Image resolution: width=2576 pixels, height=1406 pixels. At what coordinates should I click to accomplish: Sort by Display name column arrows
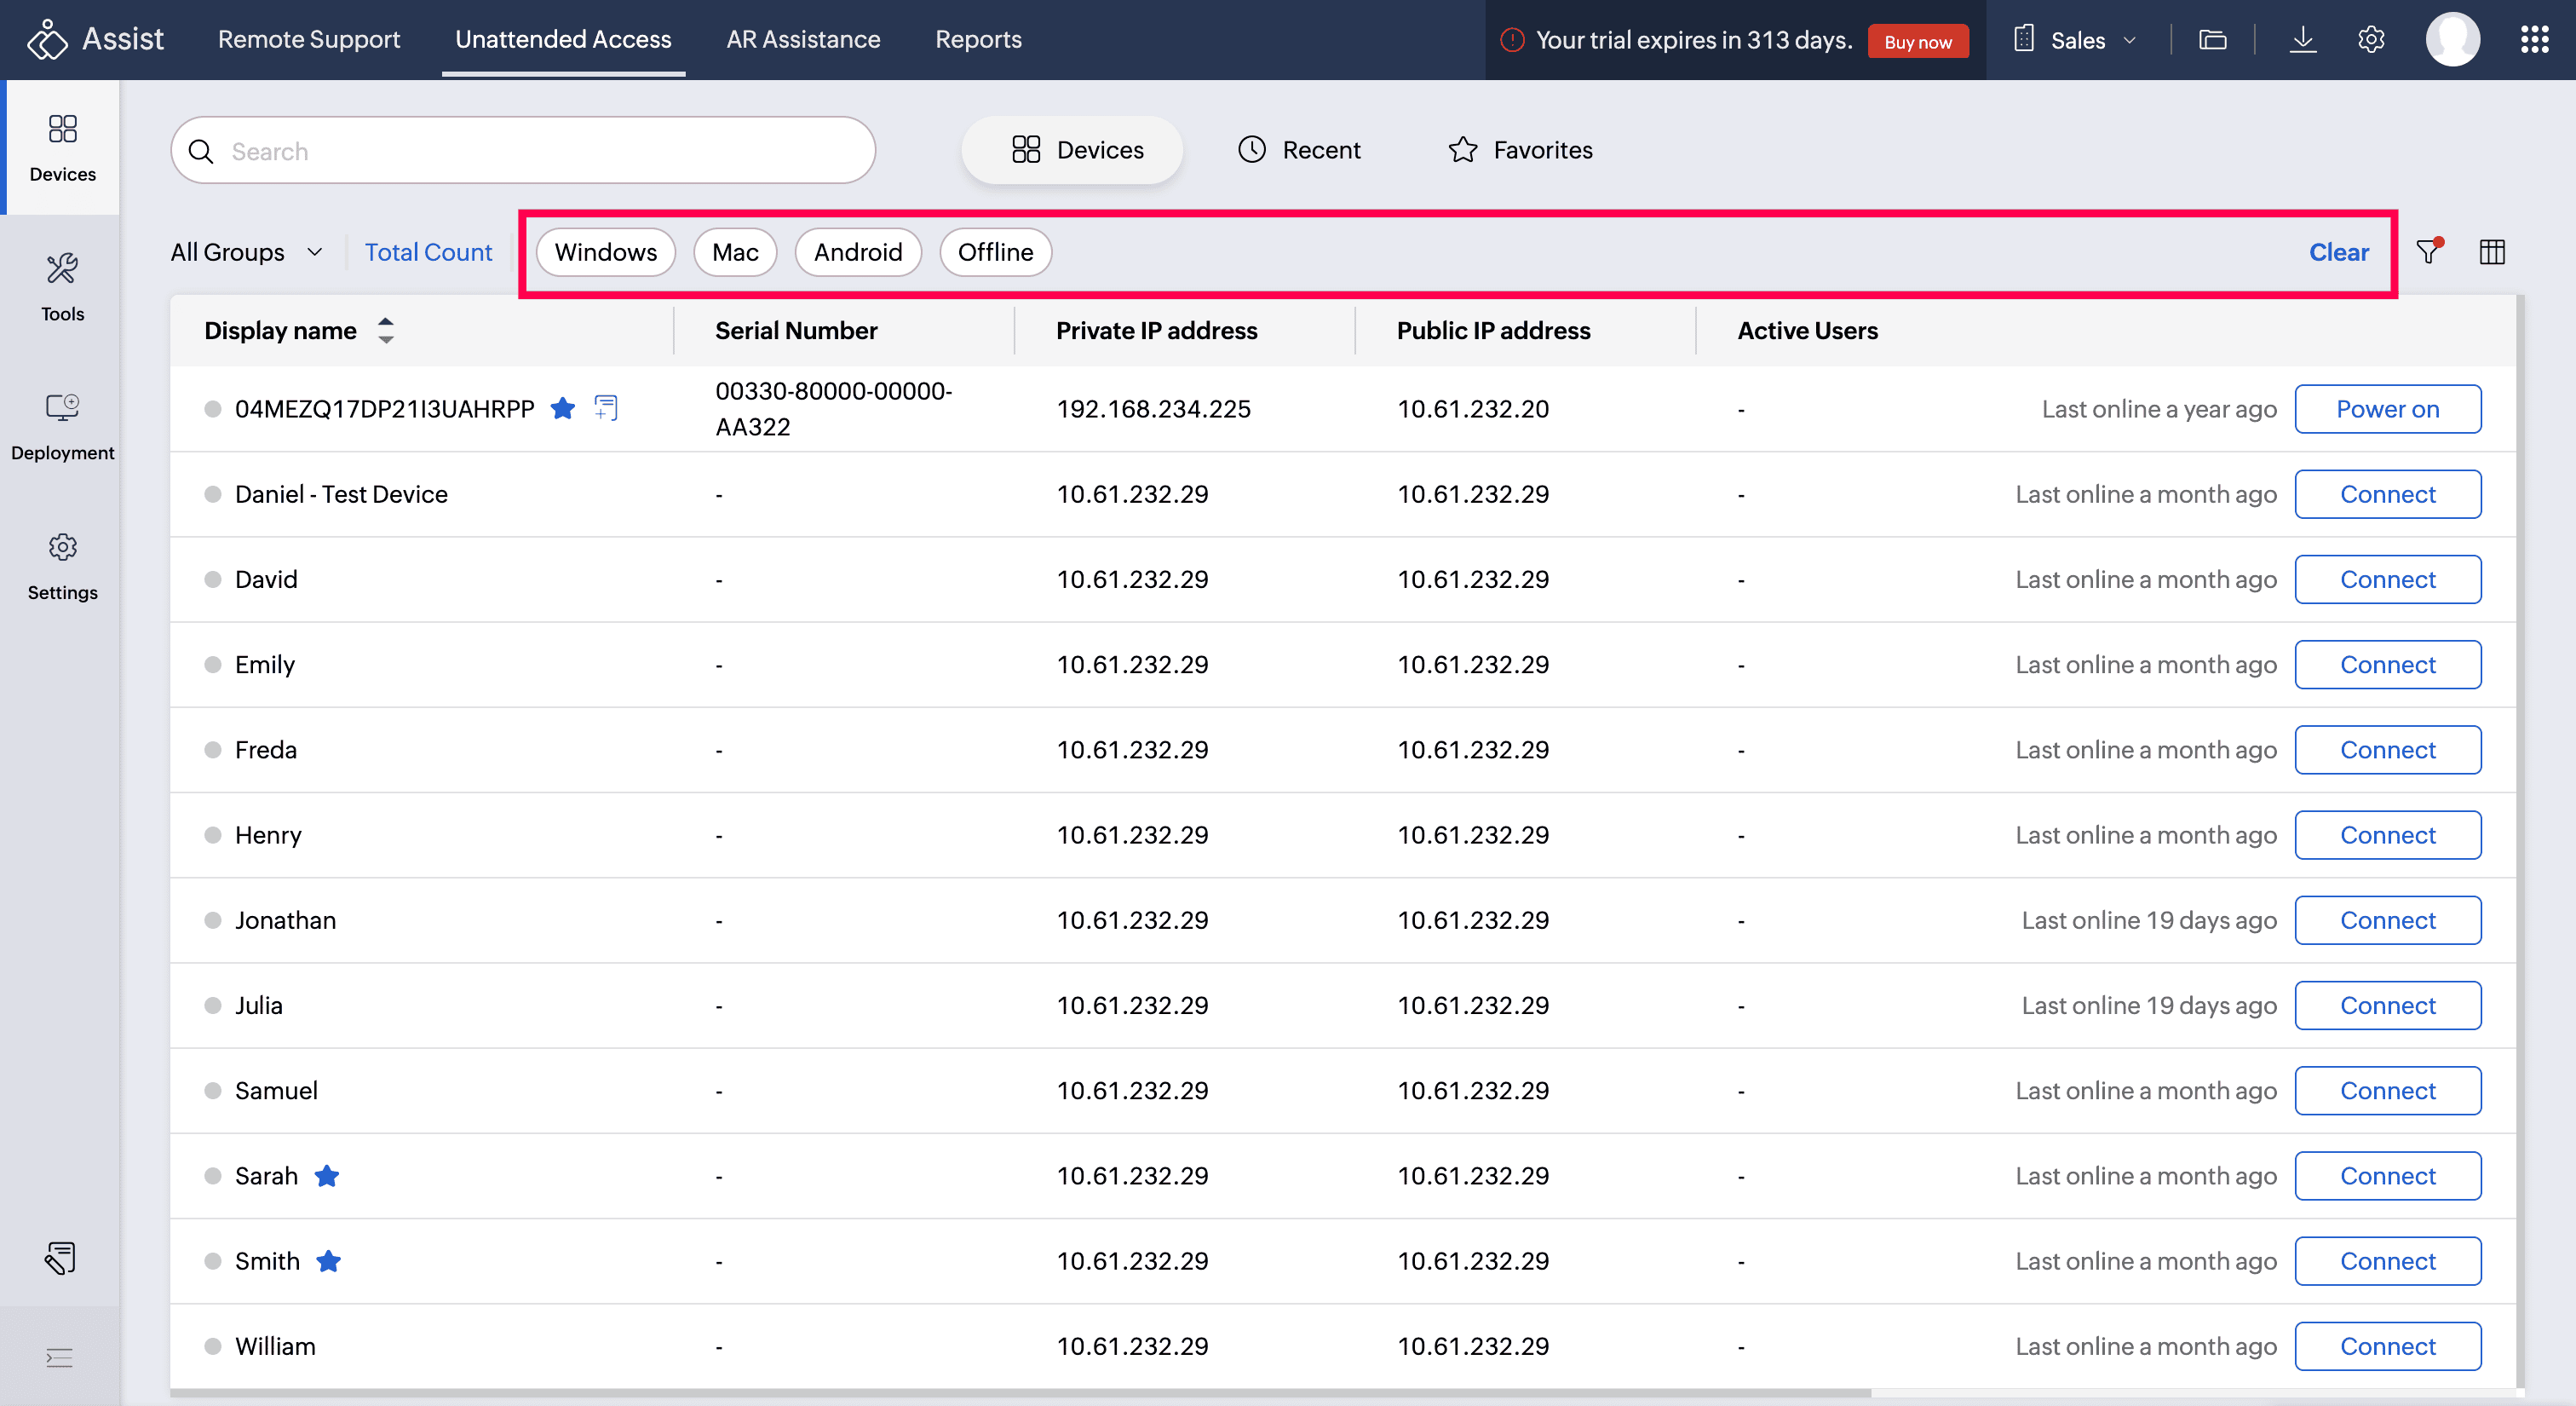386,330
